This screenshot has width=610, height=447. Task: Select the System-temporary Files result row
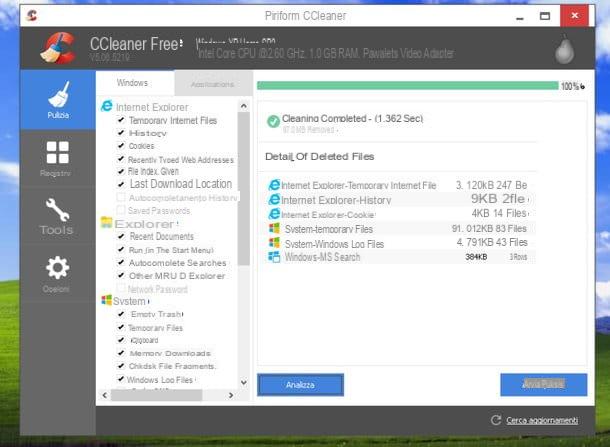point(399,229)
